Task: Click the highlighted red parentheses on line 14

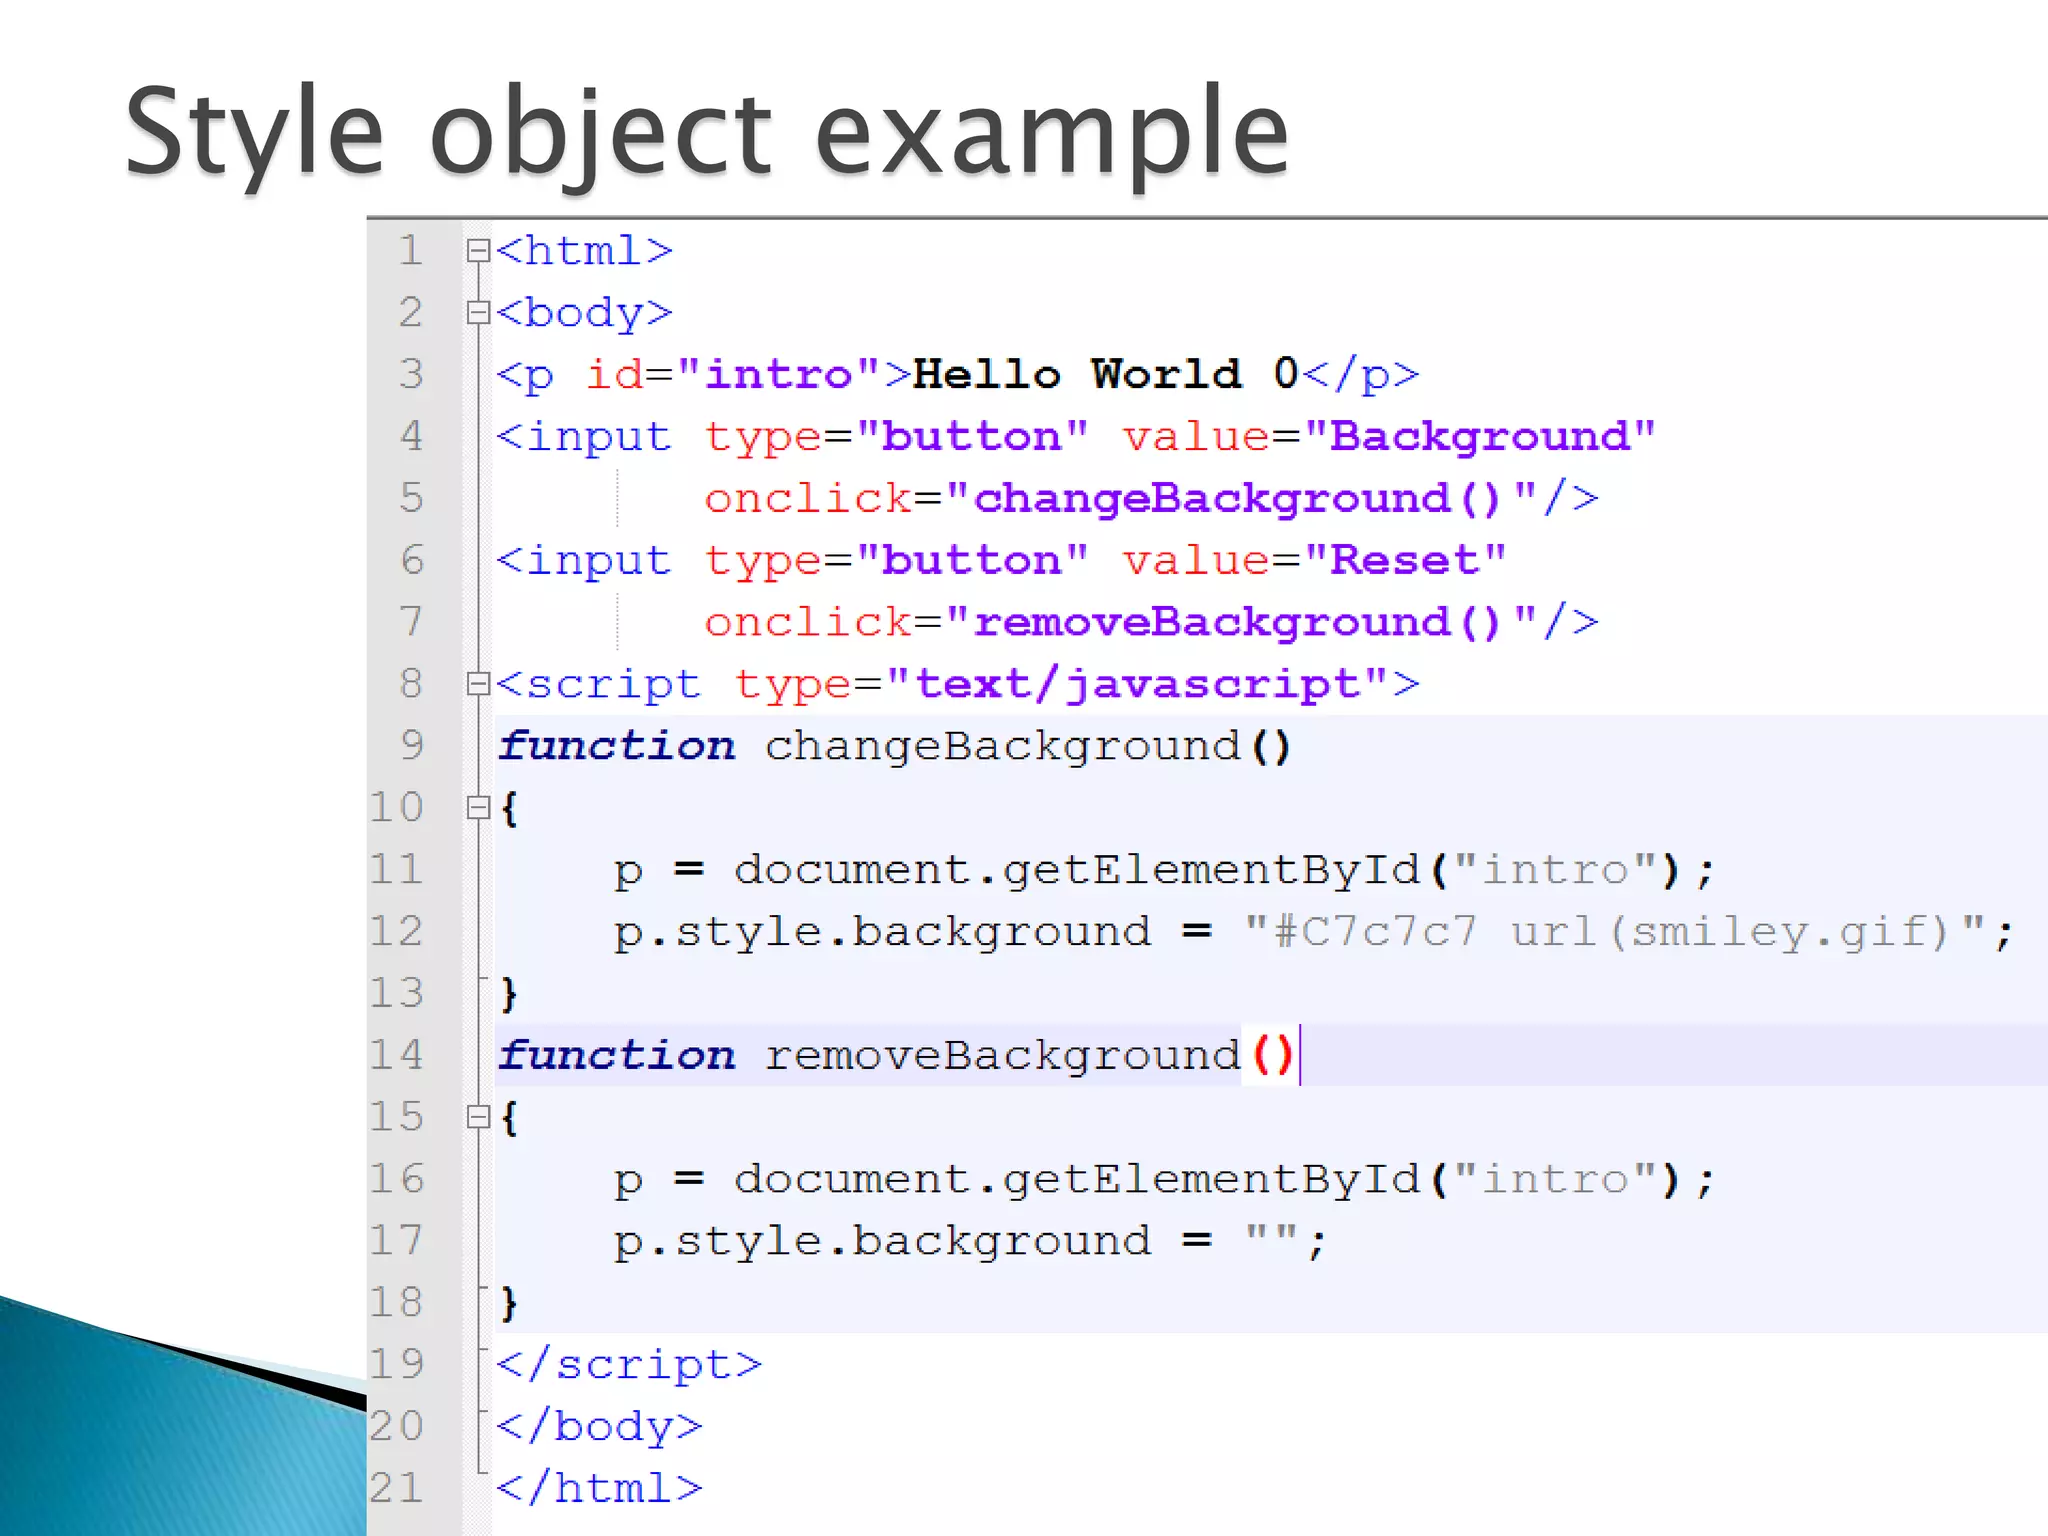Action: pos(1272,1056)
